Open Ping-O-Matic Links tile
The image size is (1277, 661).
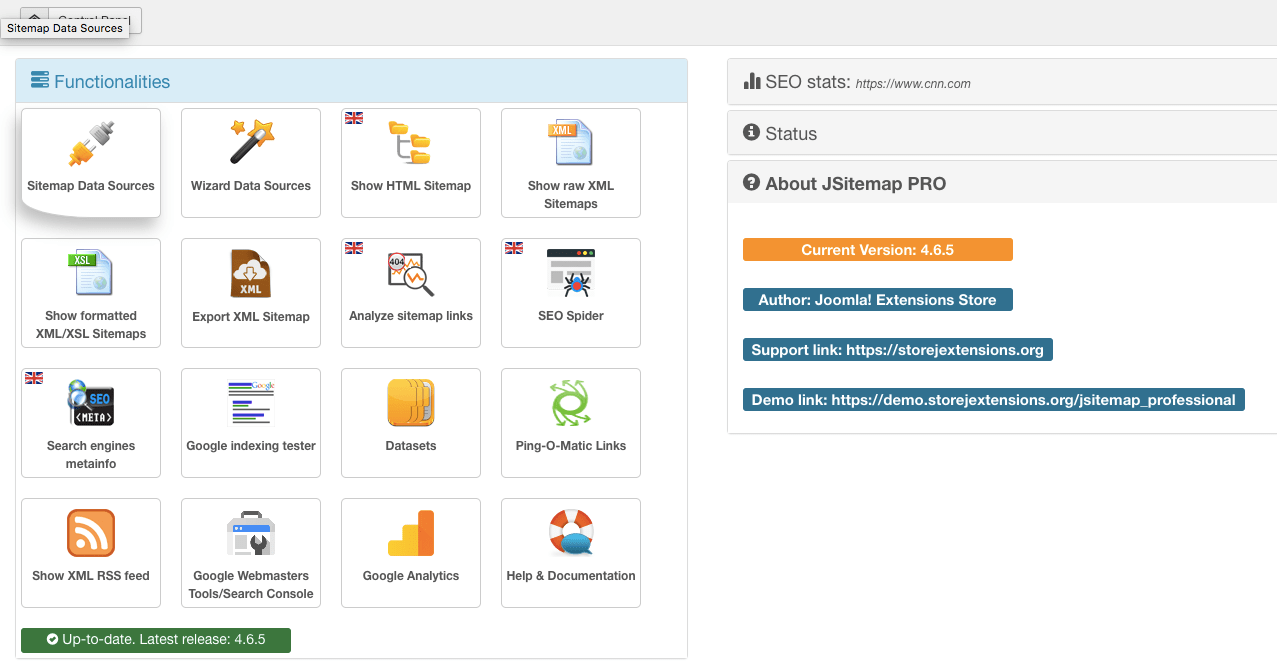571,423
